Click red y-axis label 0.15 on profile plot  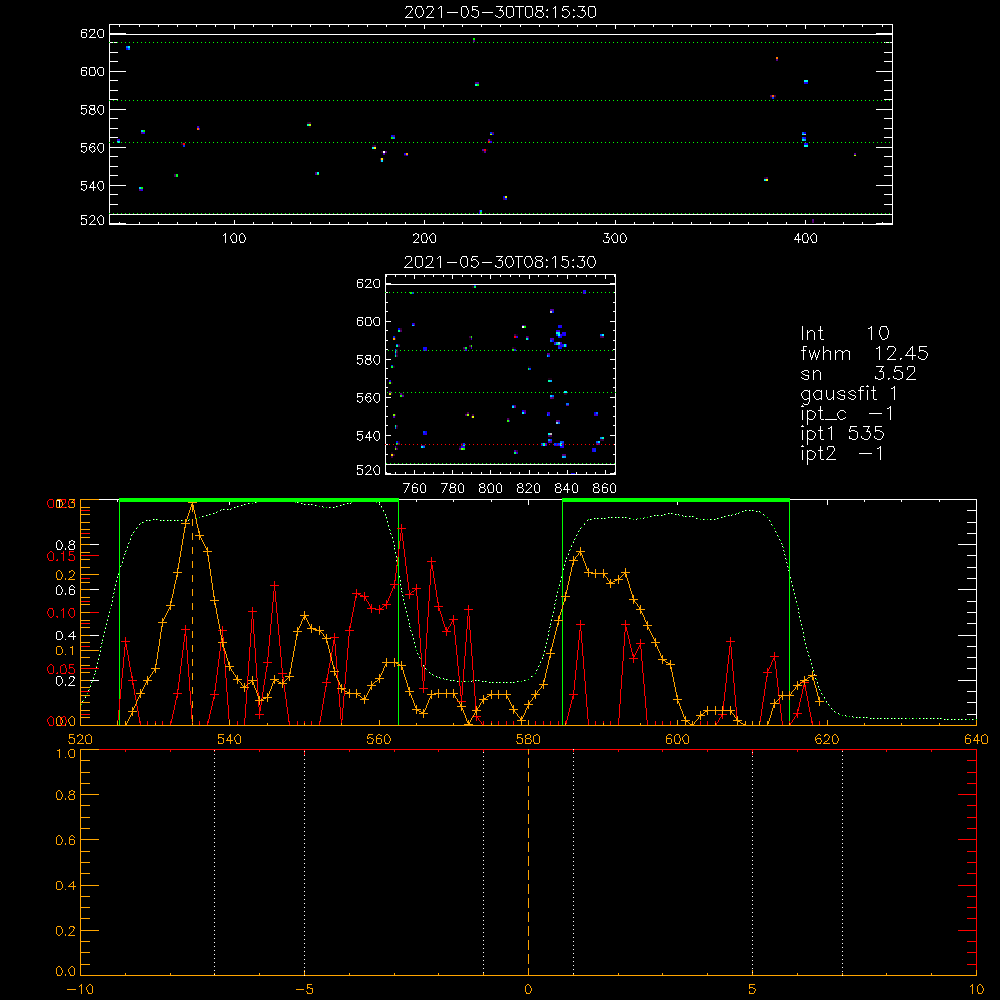(x=61, y=556)
